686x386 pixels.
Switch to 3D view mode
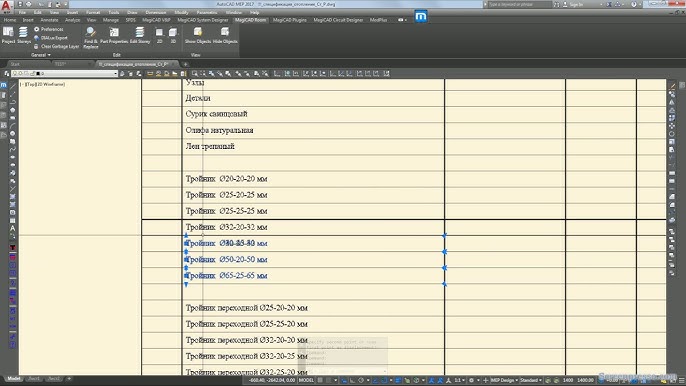pos(173,35)
